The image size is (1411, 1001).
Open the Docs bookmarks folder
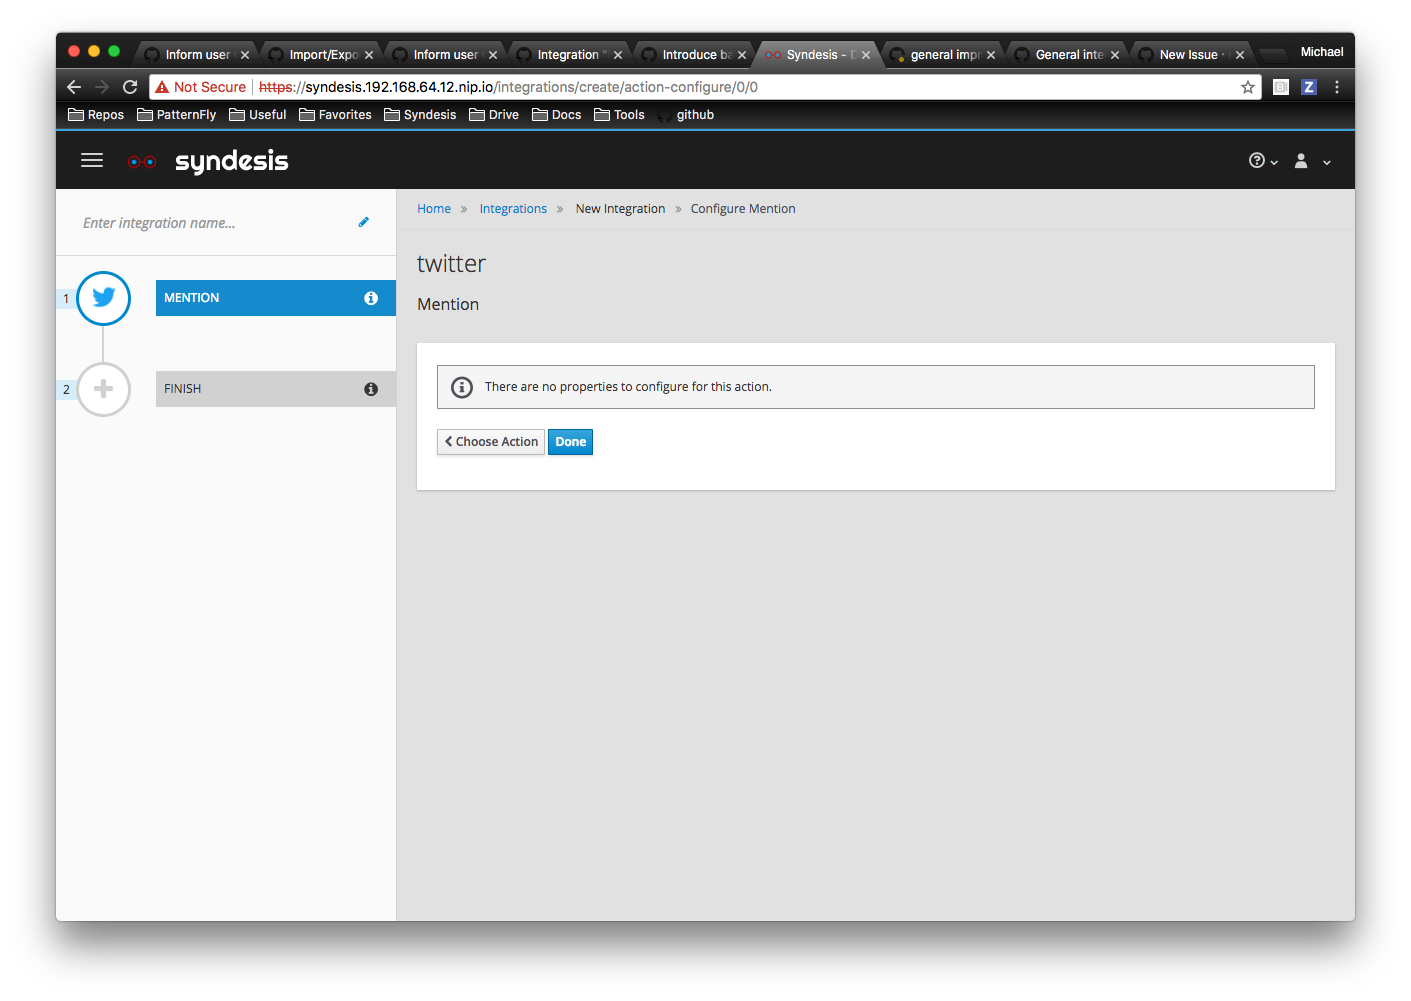tap(557, 115)
